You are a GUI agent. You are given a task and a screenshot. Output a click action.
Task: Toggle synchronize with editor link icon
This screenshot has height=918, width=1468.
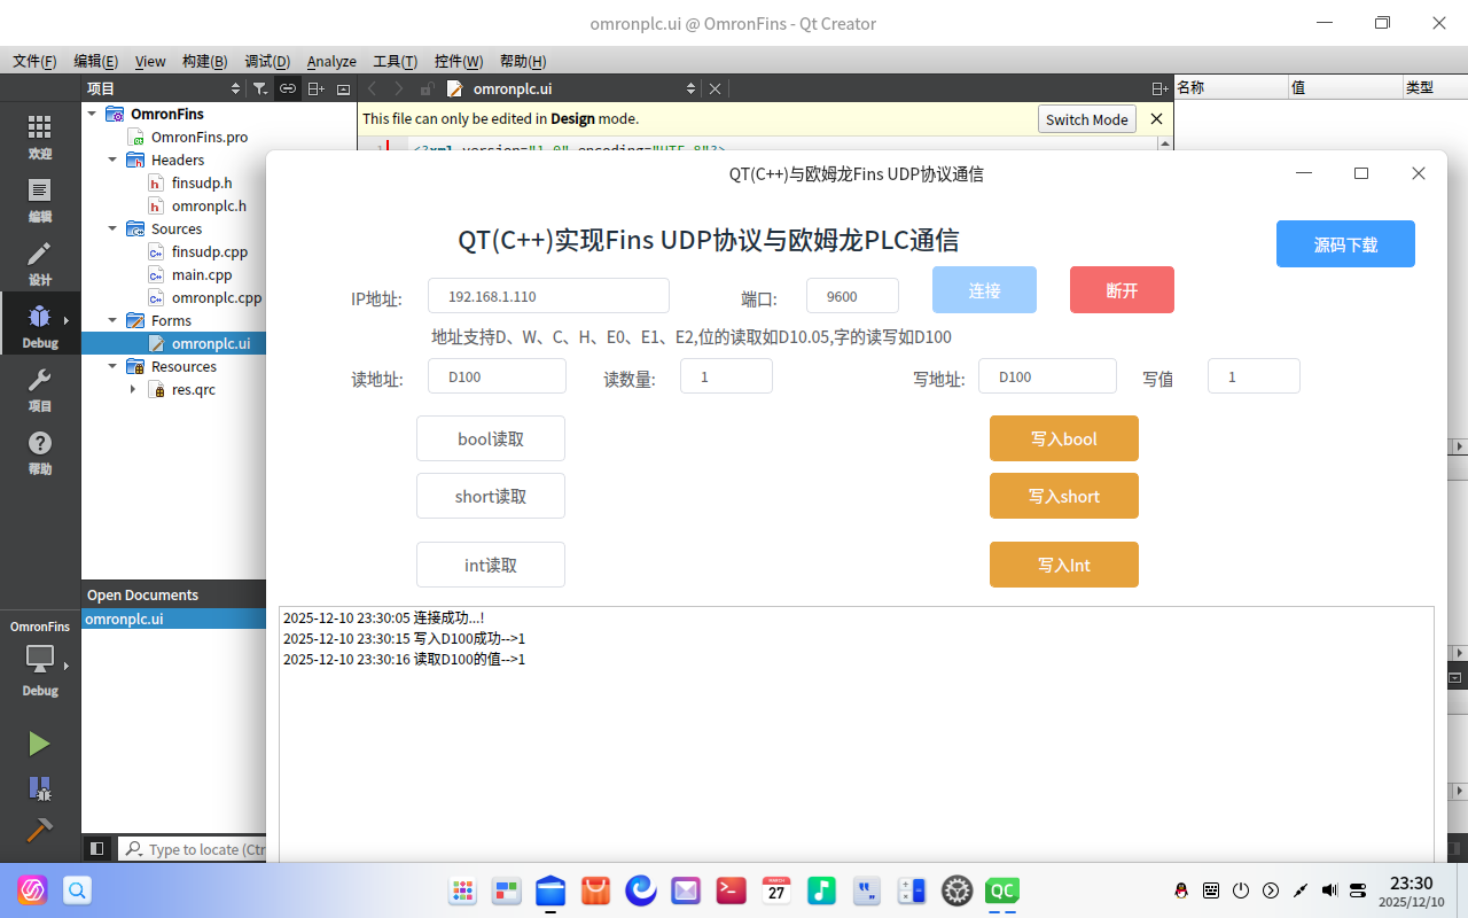point(288,89)
